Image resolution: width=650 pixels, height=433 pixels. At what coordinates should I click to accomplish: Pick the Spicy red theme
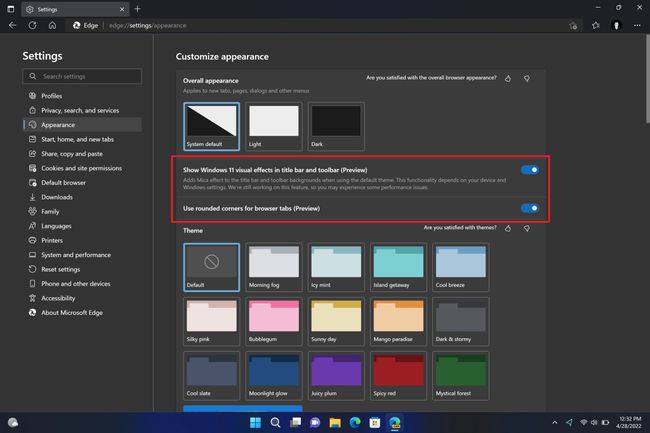click(398, 376)
